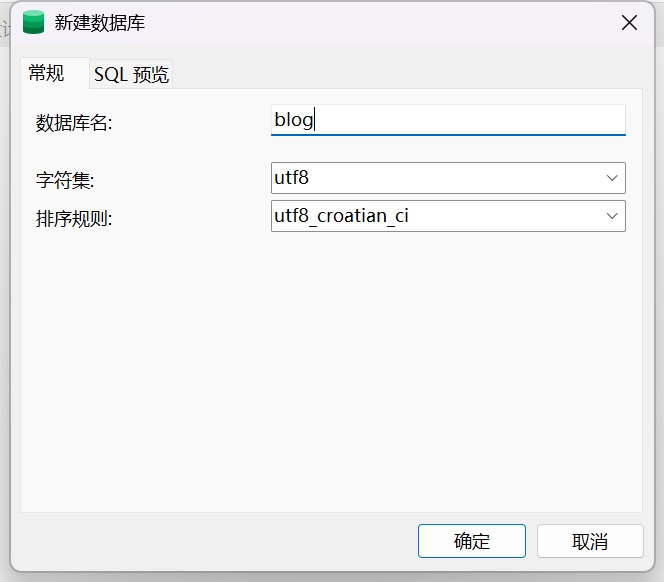Confirm with the 确定 button

(x=472, y=541)
